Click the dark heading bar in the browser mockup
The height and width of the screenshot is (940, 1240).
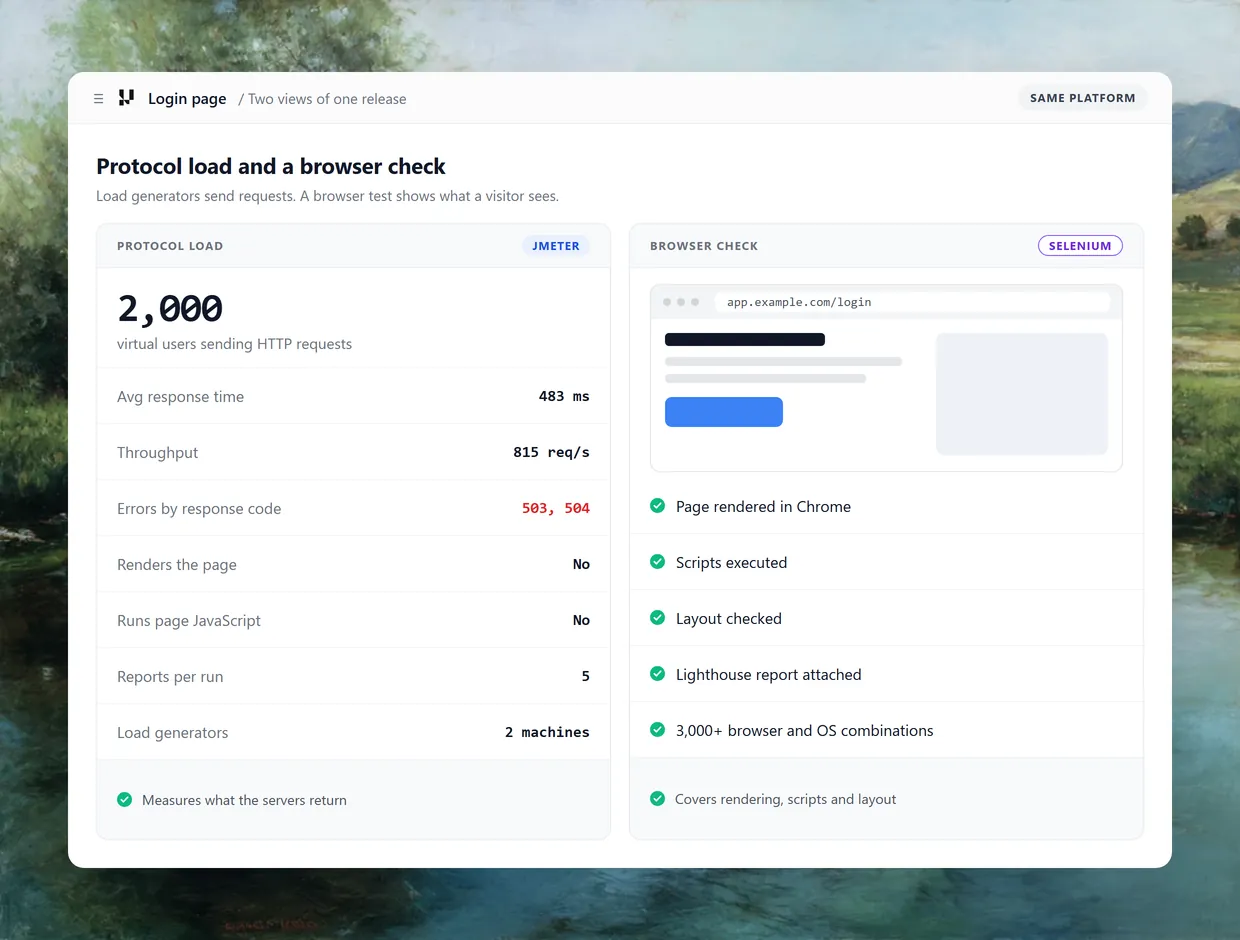pos(745,340)
